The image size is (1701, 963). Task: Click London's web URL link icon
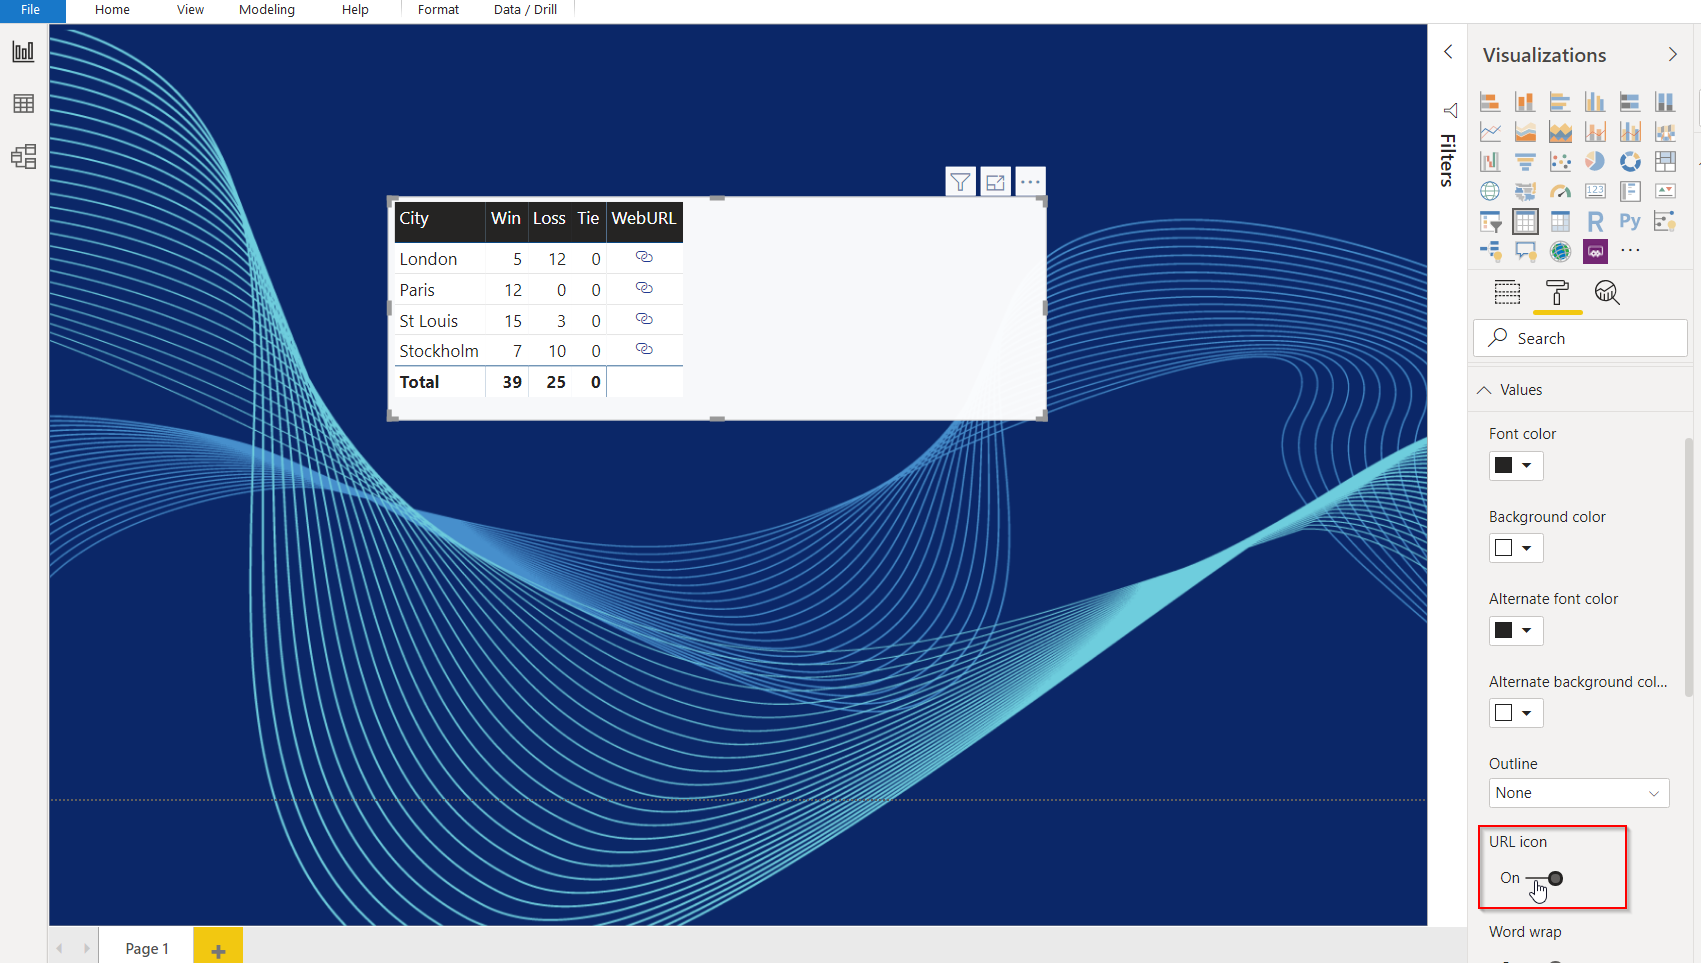click(x=644, y=257)
